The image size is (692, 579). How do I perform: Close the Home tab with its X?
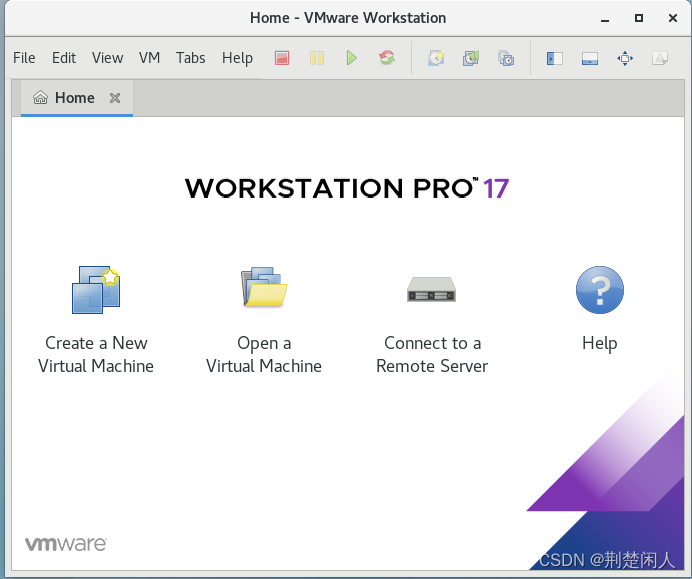pyautogui.click(x=115, y=98)
